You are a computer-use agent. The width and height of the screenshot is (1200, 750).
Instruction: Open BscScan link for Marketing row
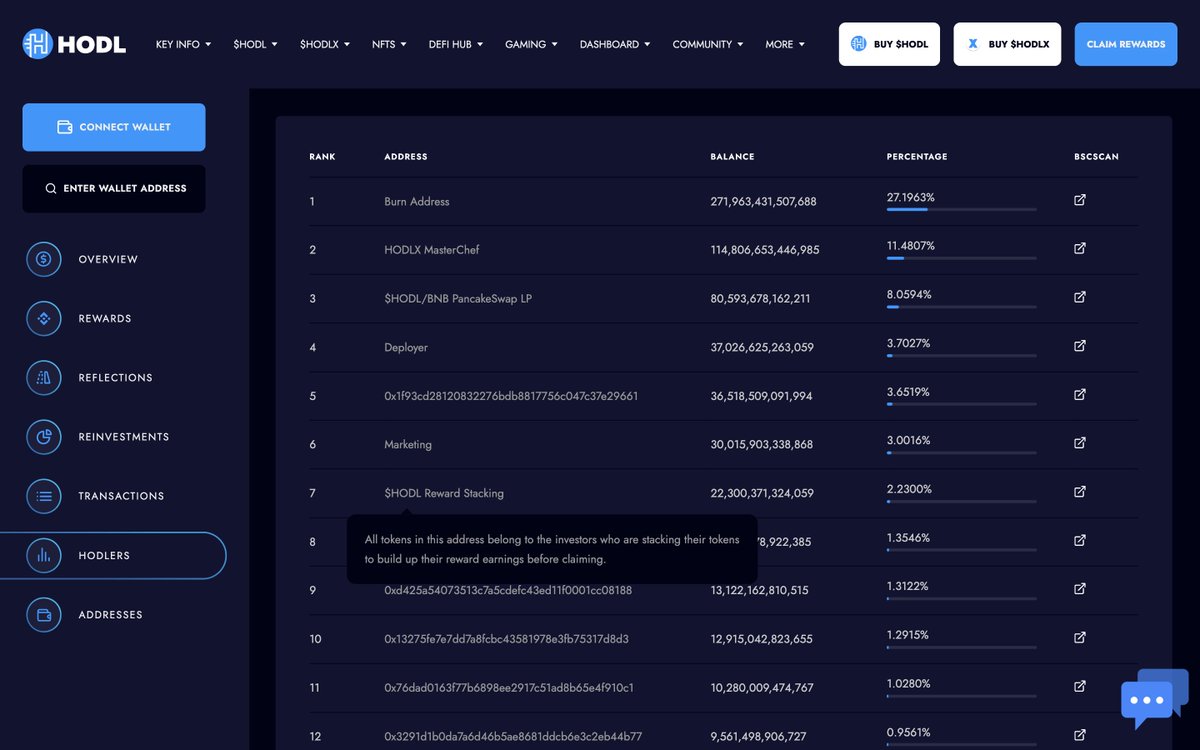click(x=1080, y=443)
